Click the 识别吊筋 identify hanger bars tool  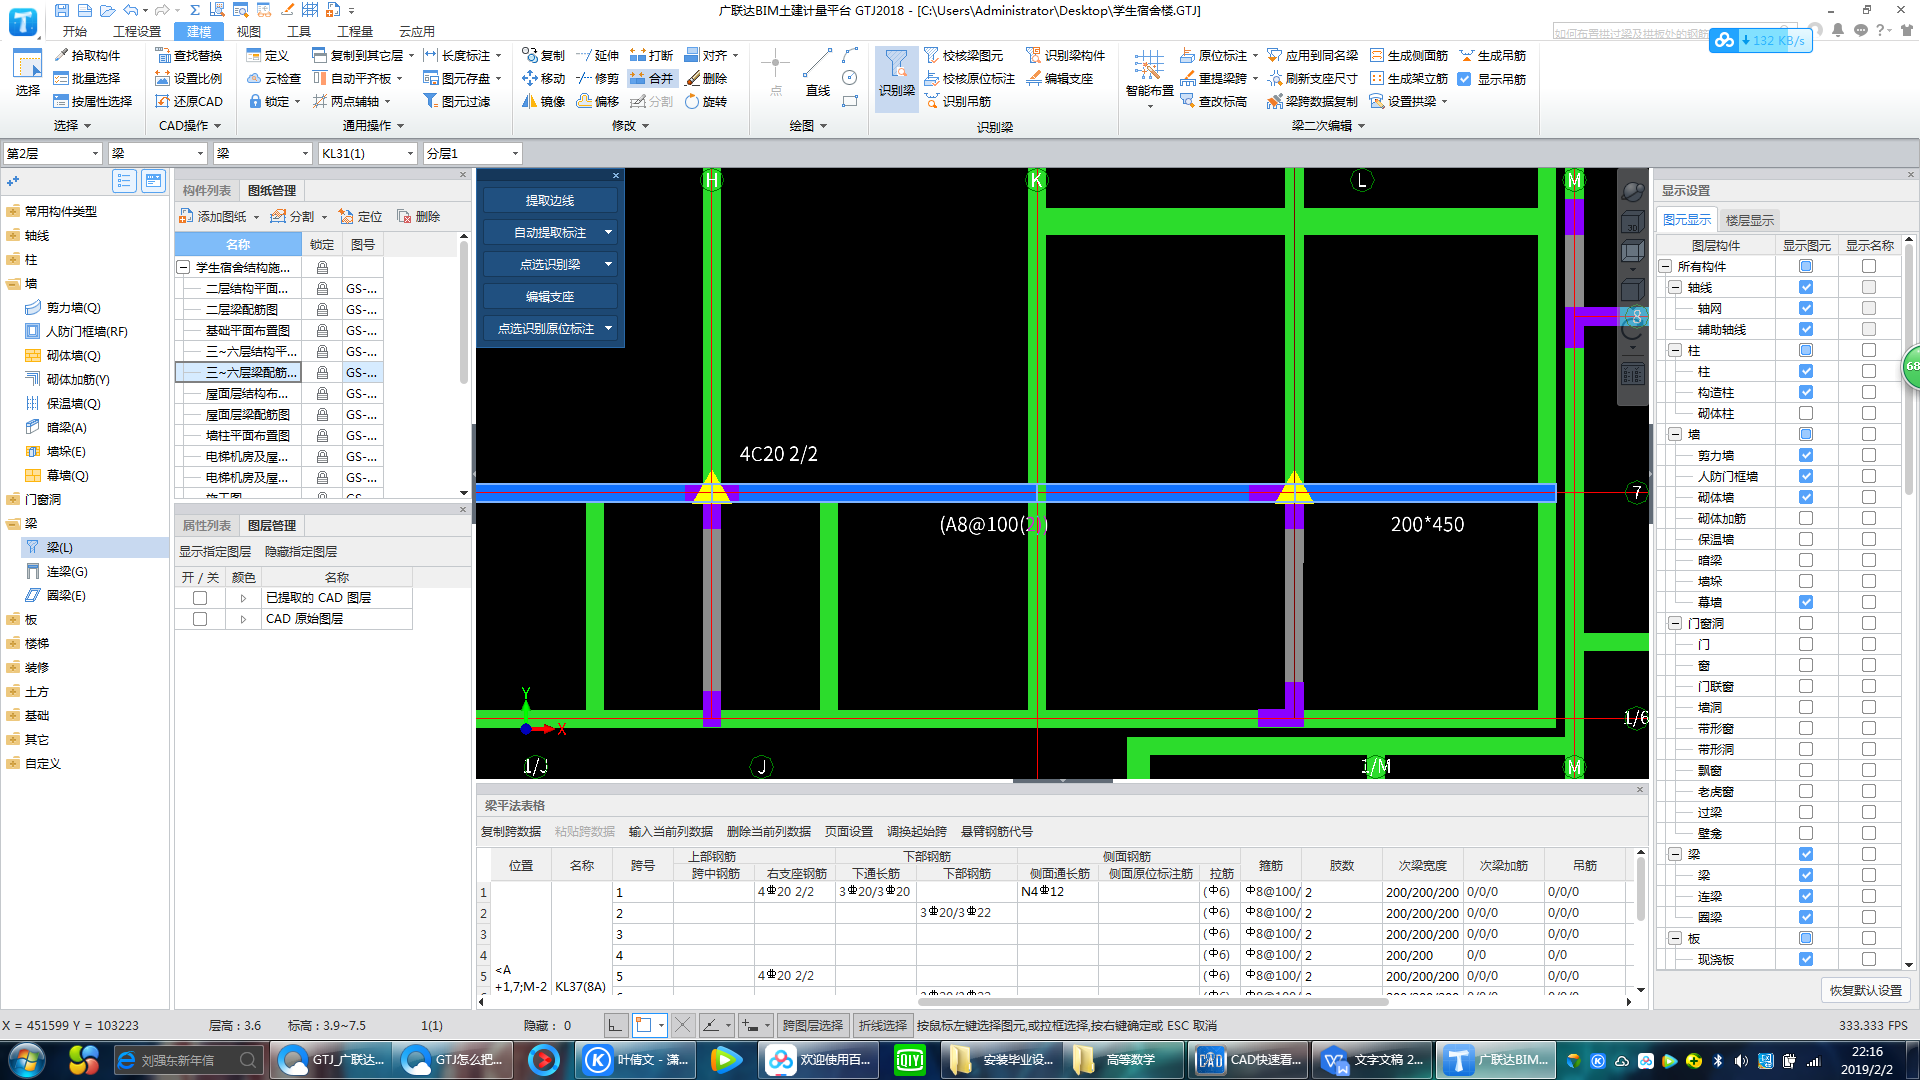[957, 101]
